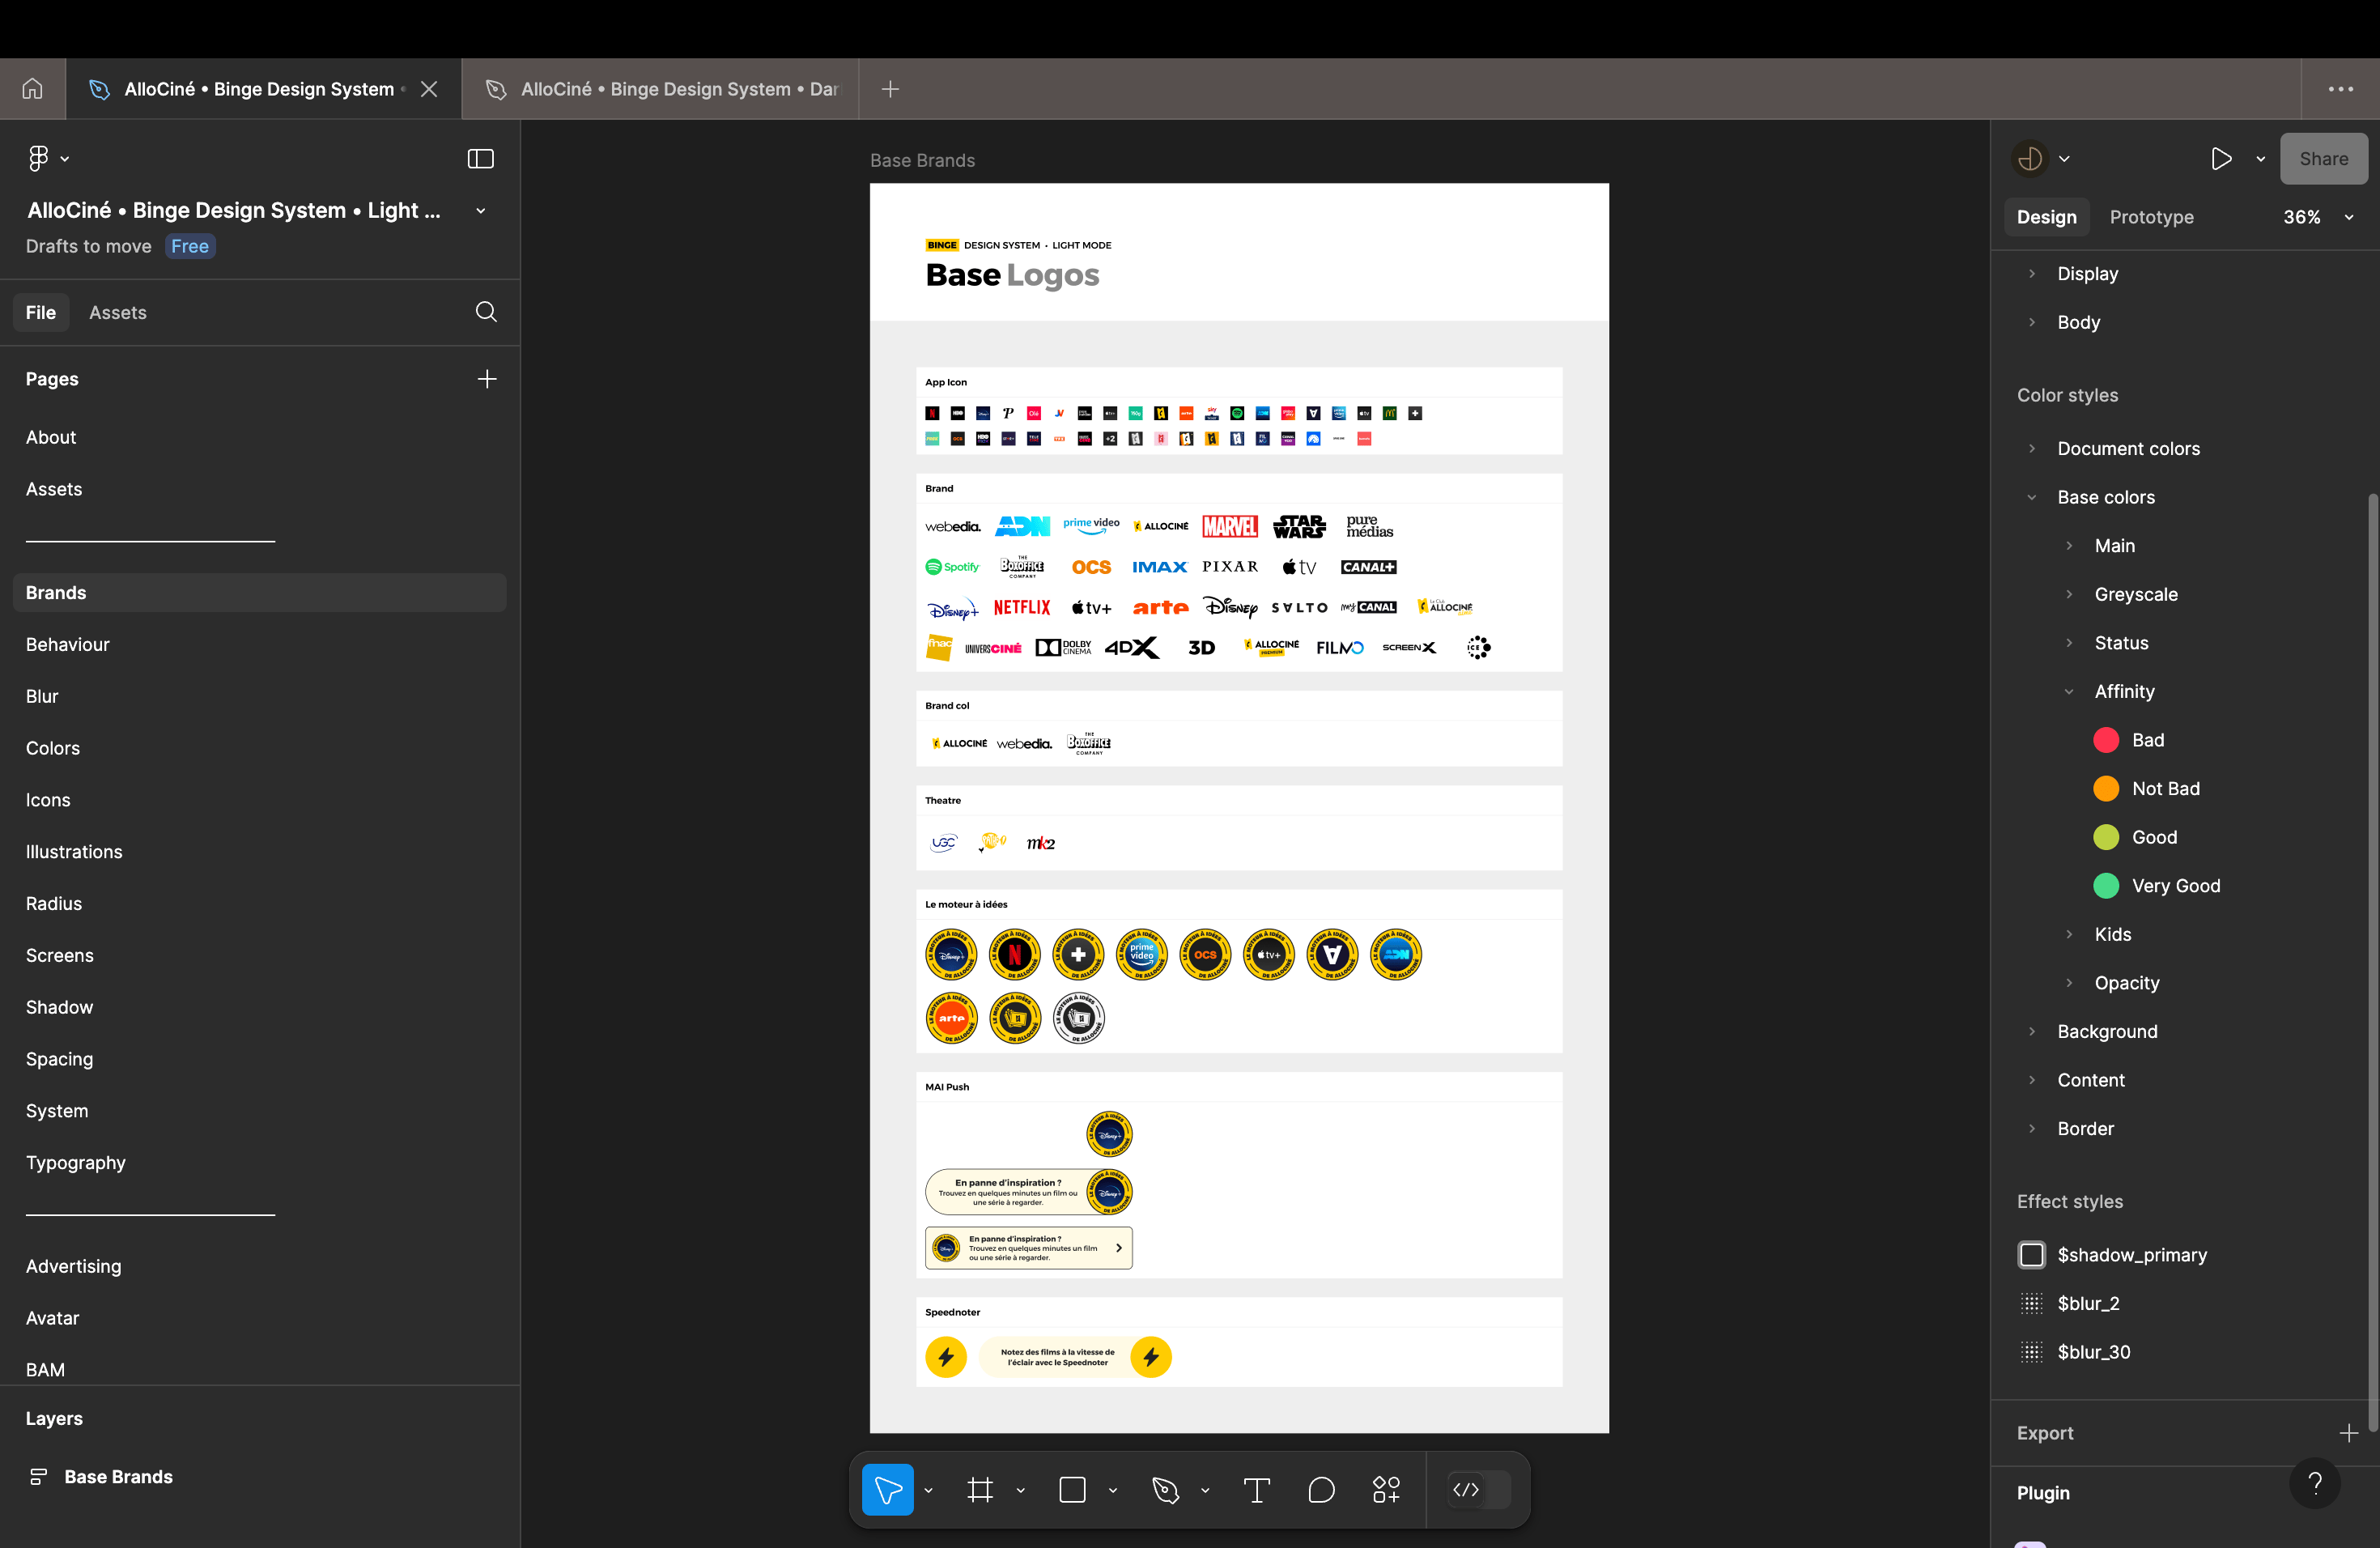Add a new page with plus icon
The image size is (2380, 1548).
pos(487,379)
